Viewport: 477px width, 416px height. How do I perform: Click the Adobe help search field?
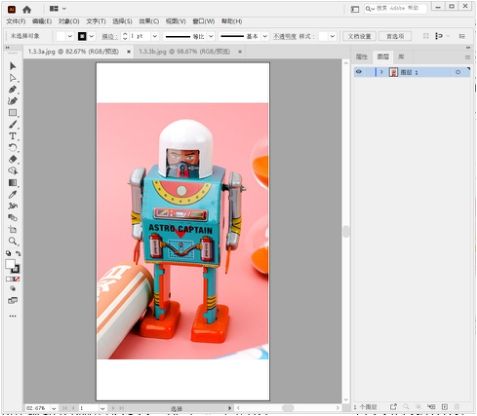[395, 8]
